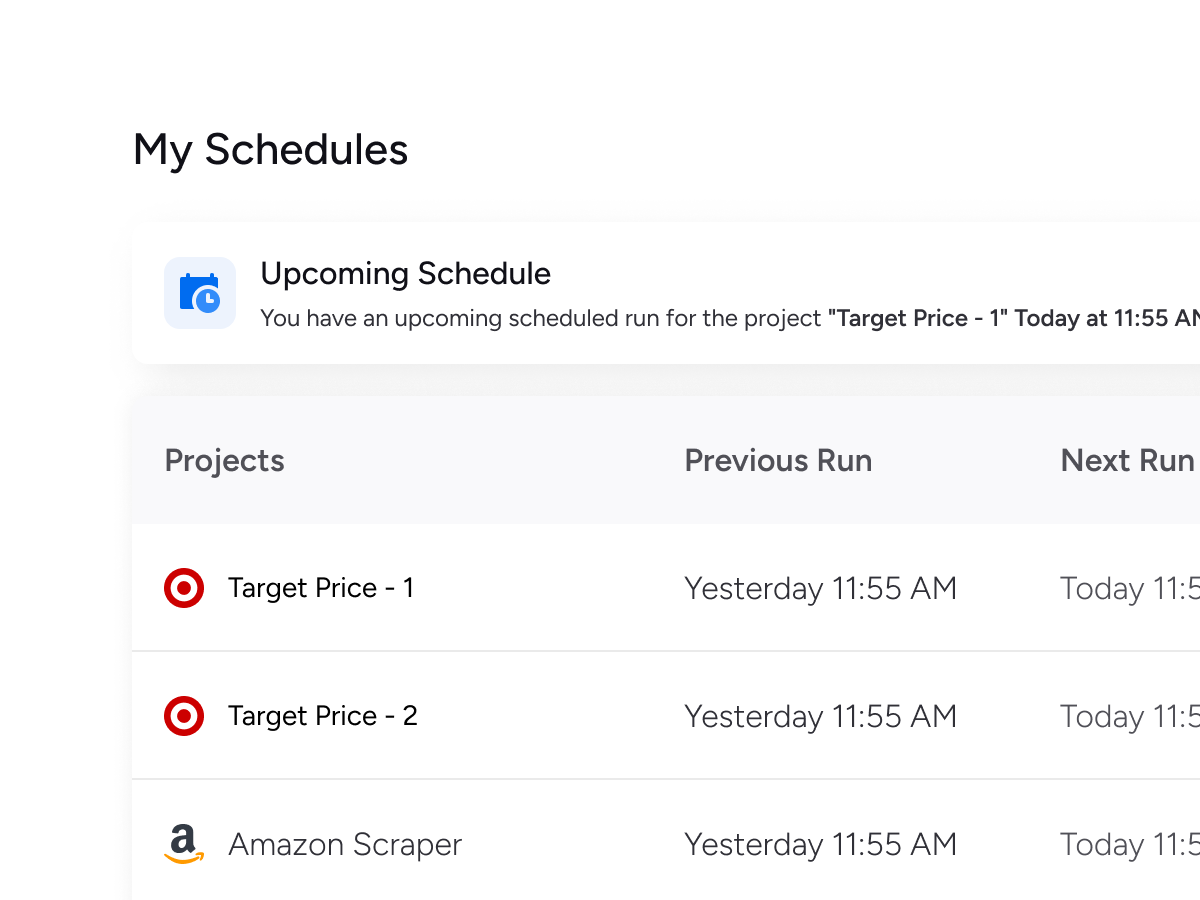This screenshot has width=1200, height=900.
Task: Open the Amazon Scraper project
Action: 344,844
